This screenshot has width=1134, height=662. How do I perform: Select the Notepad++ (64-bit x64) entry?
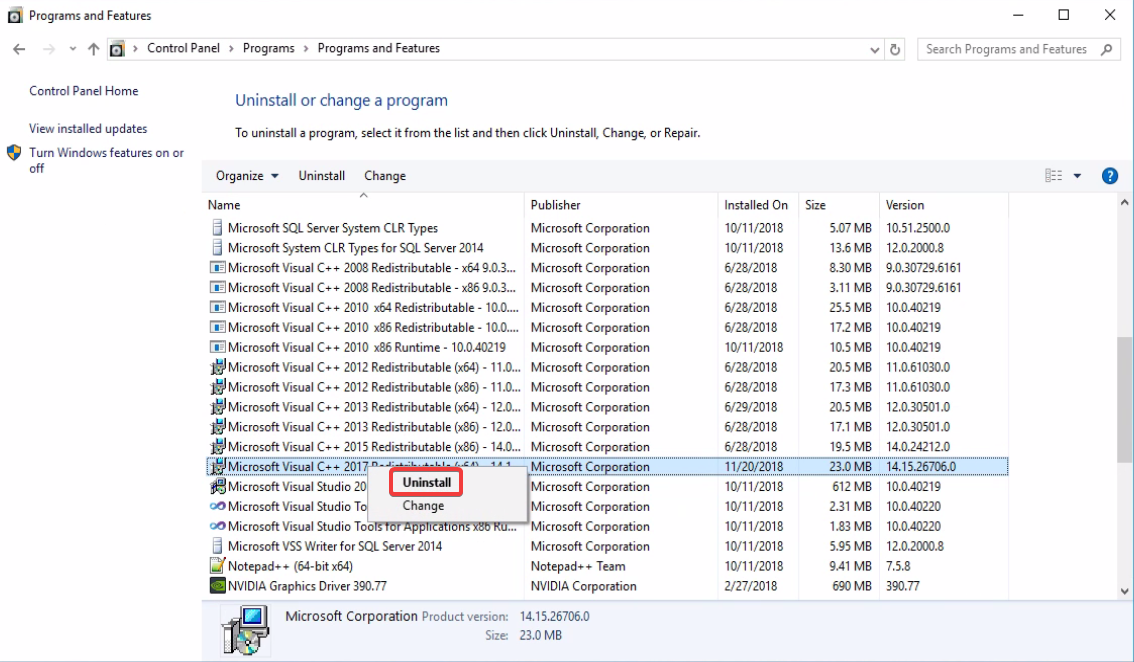coord(290,566)
